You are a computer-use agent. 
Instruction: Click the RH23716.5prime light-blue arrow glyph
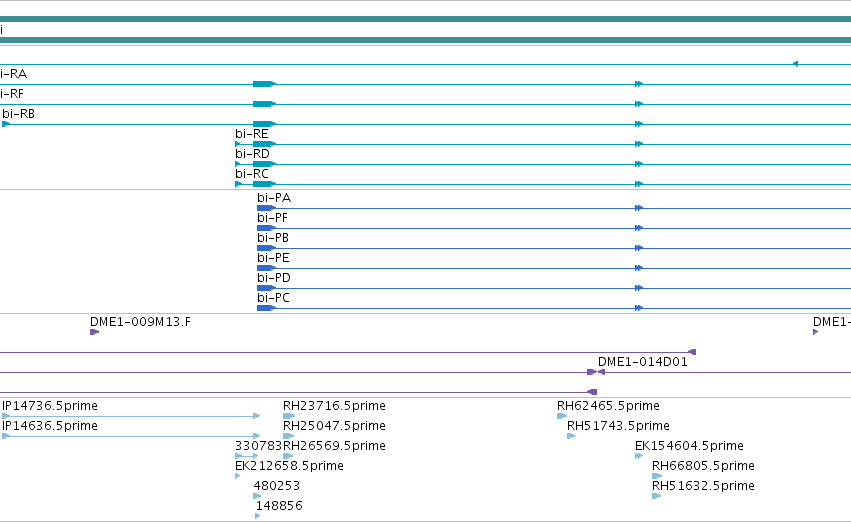[x=289, y=416]
